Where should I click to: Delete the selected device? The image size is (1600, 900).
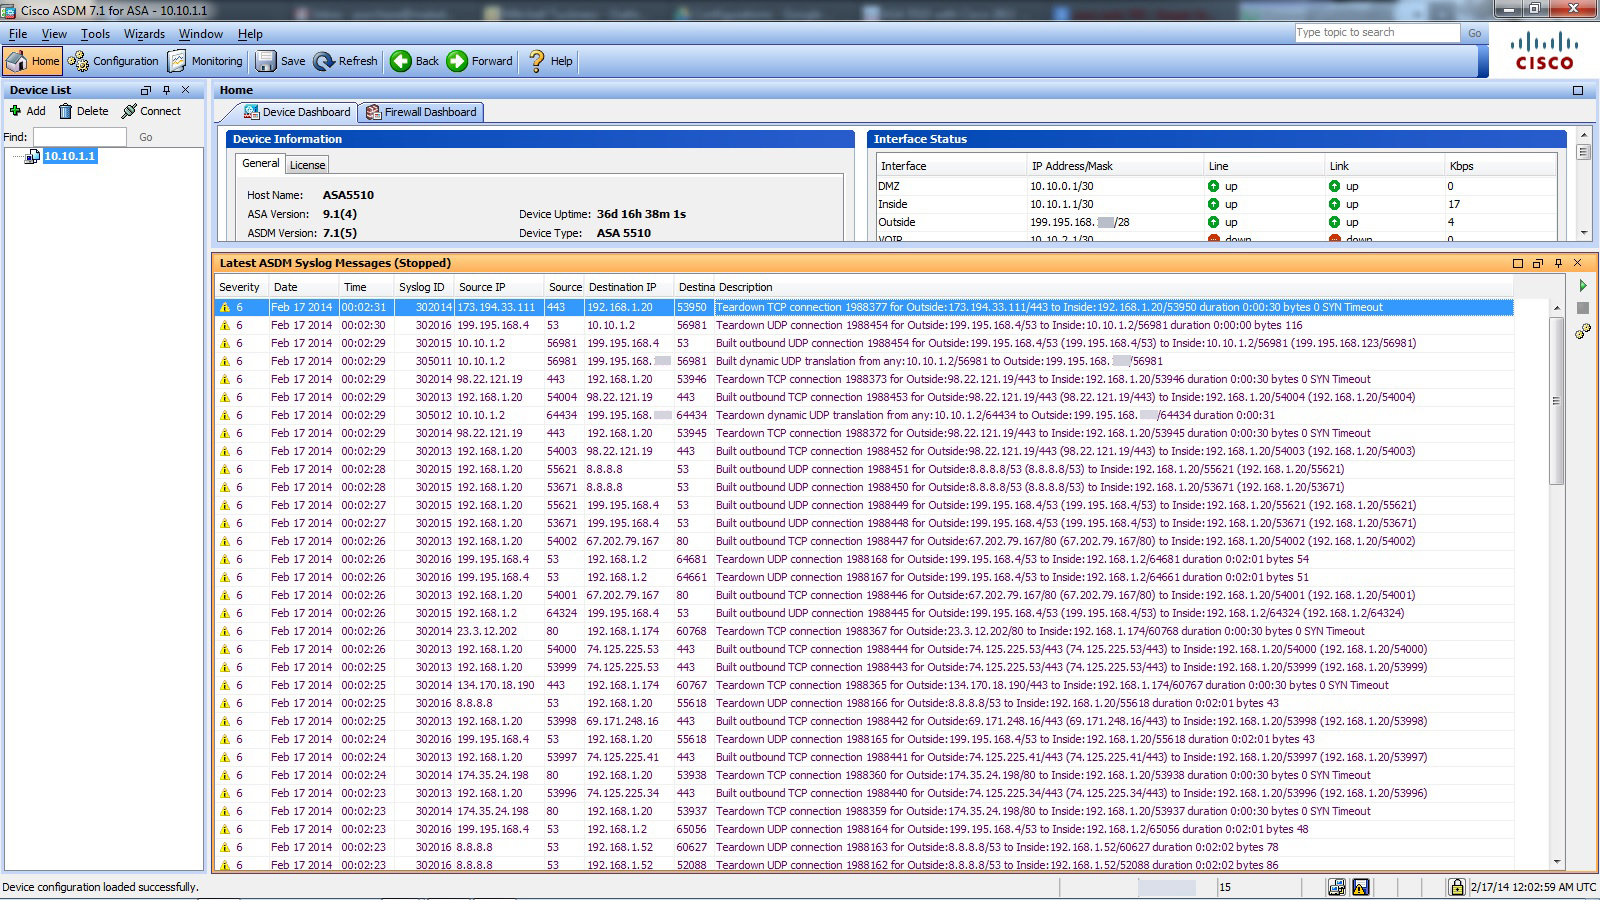(84, 111)
